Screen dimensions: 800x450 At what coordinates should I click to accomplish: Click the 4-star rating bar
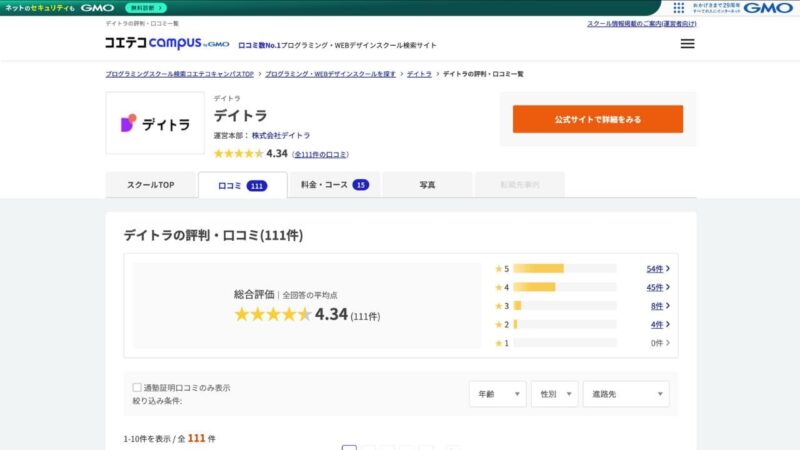(565, 287)
